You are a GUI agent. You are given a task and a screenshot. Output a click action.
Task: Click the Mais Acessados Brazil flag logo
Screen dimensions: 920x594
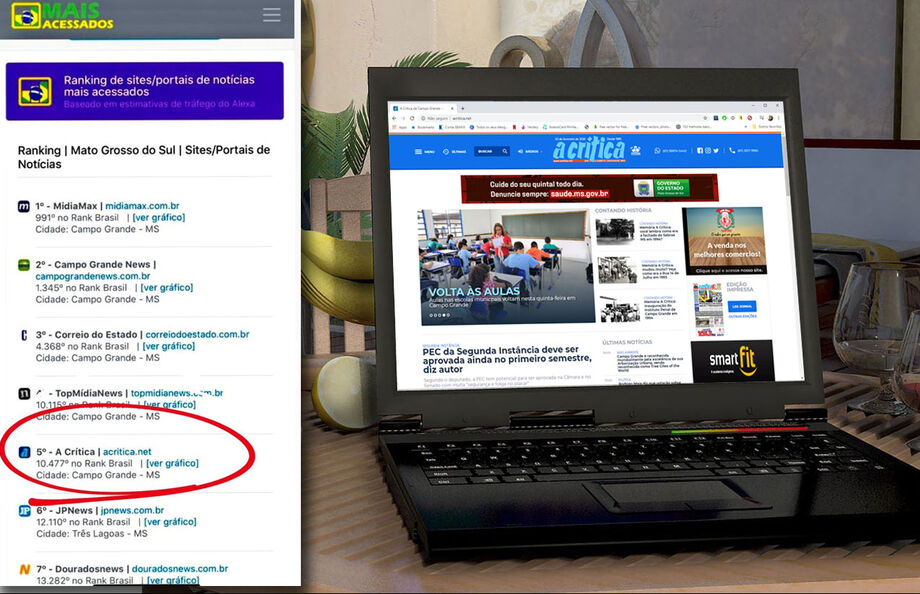[x=26, y=16]
